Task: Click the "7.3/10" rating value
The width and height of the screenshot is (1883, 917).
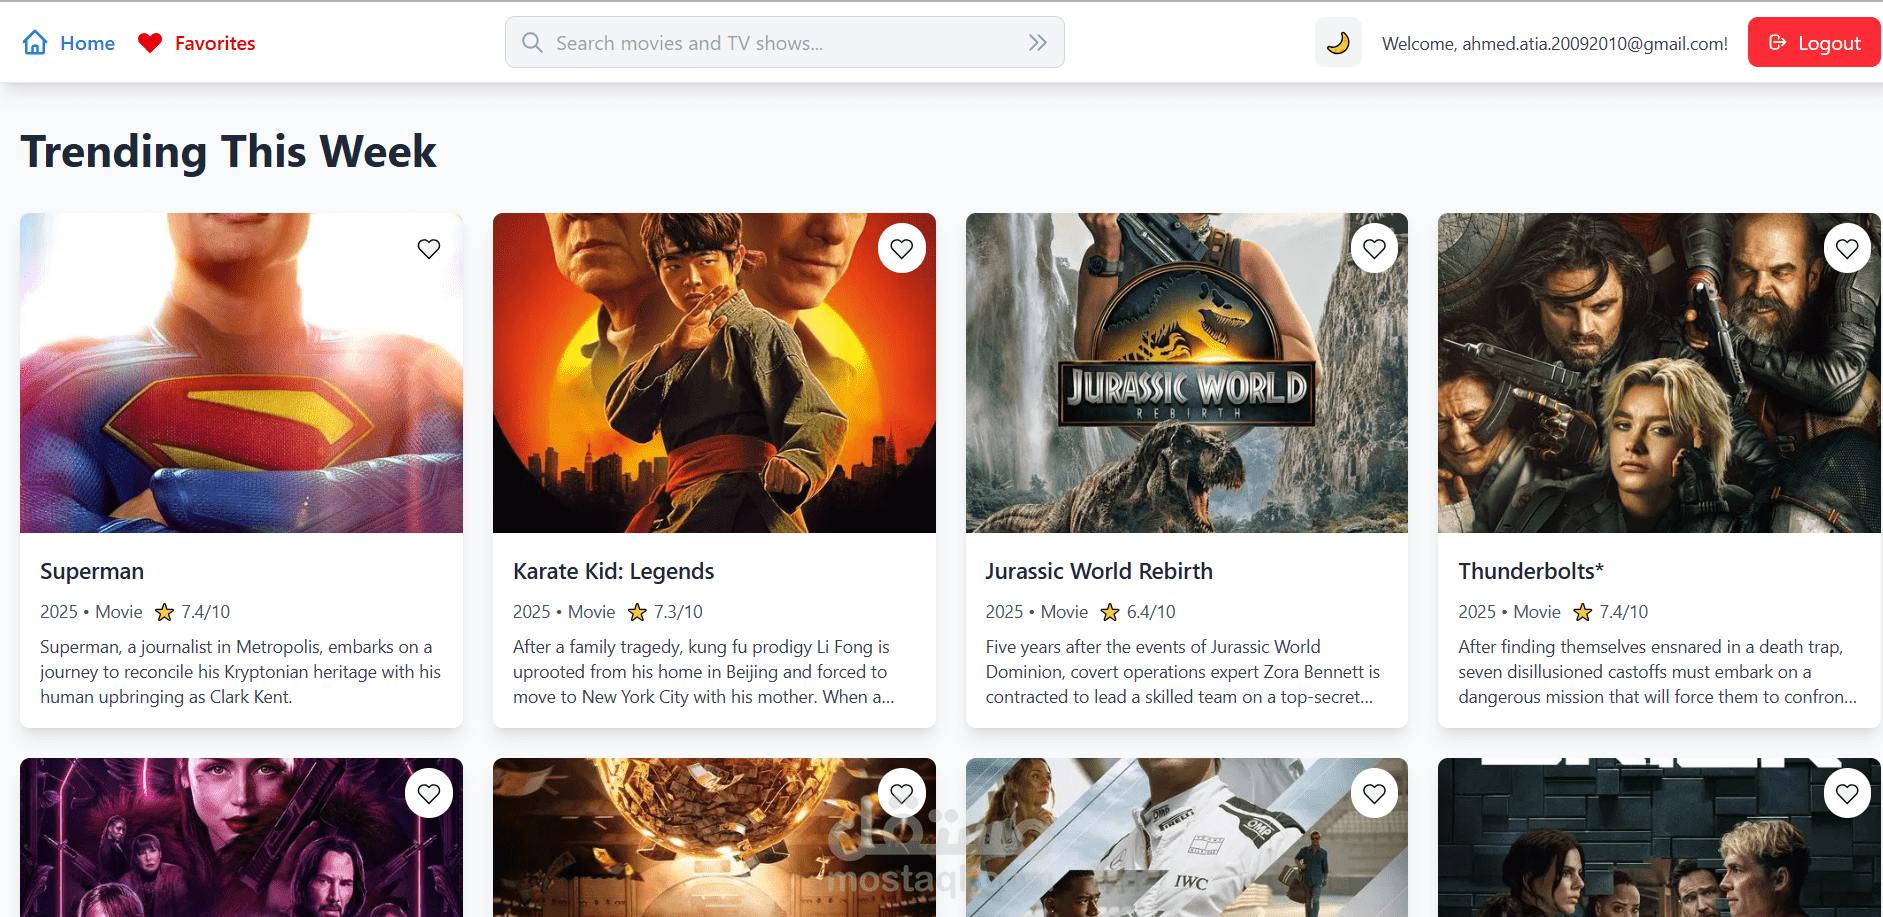Action: (x=679, y=612)
